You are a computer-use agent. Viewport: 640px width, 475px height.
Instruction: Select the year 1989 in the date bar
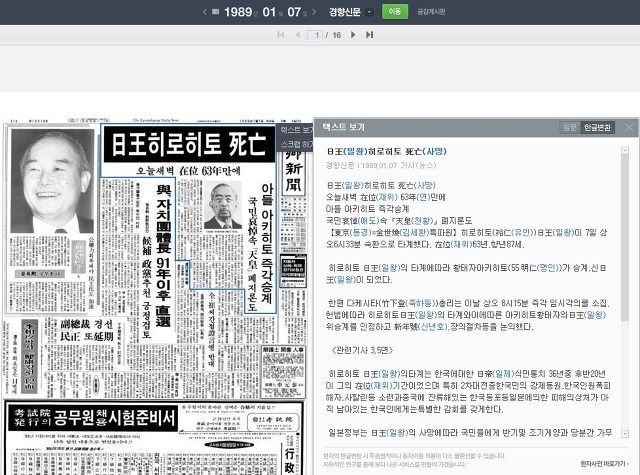238,12
